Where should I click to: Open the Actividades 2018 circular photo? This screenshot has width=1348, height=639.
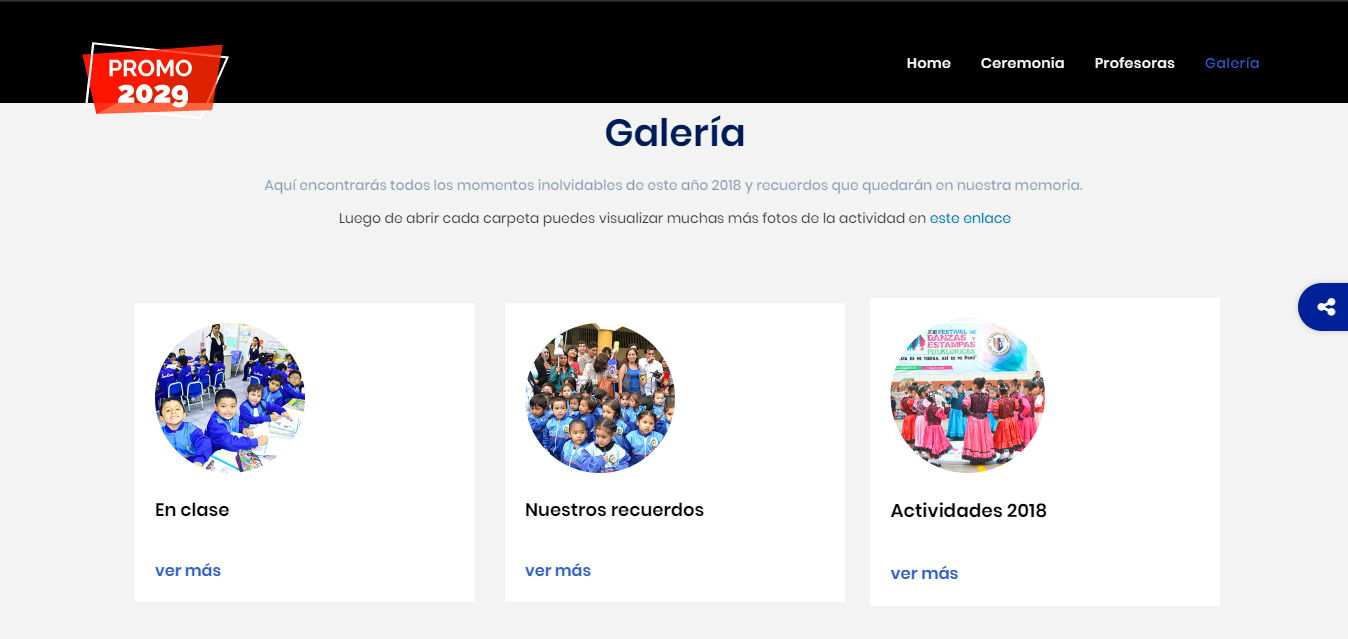[968, 396]
